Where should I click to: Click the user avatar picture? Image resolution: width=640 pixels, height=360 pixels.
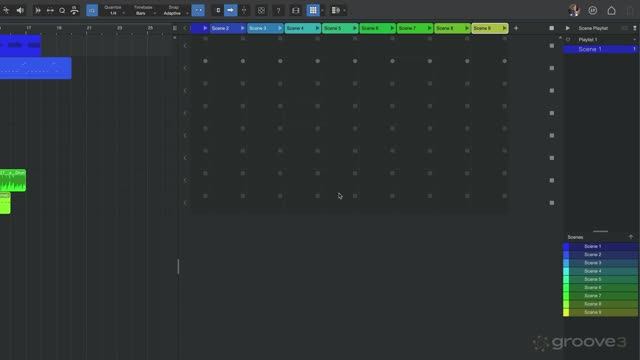574,11
